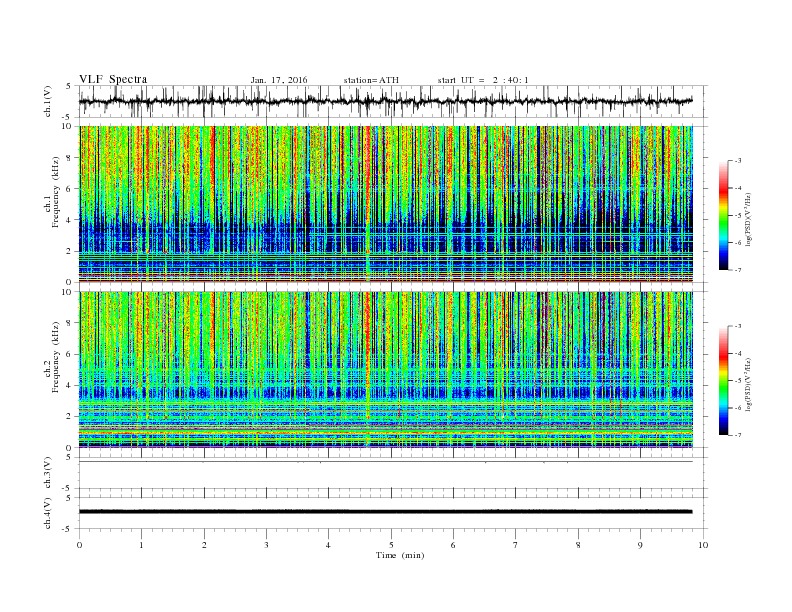
Task: Click the ch.3 flat line trace
Action: coord(386,462)
